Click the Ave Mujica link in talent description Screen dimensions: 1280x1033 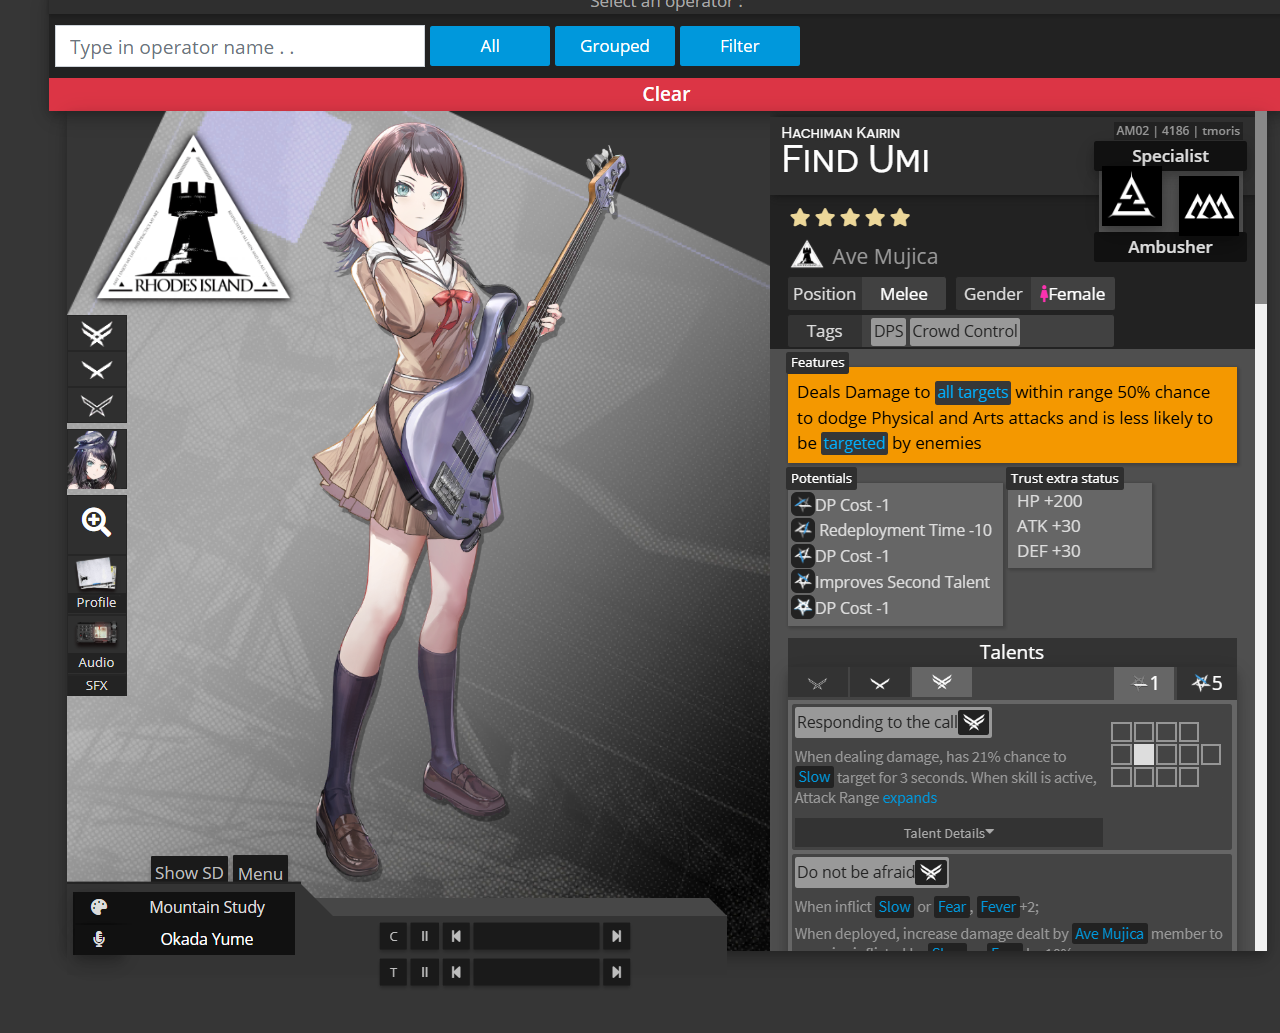1109,934
